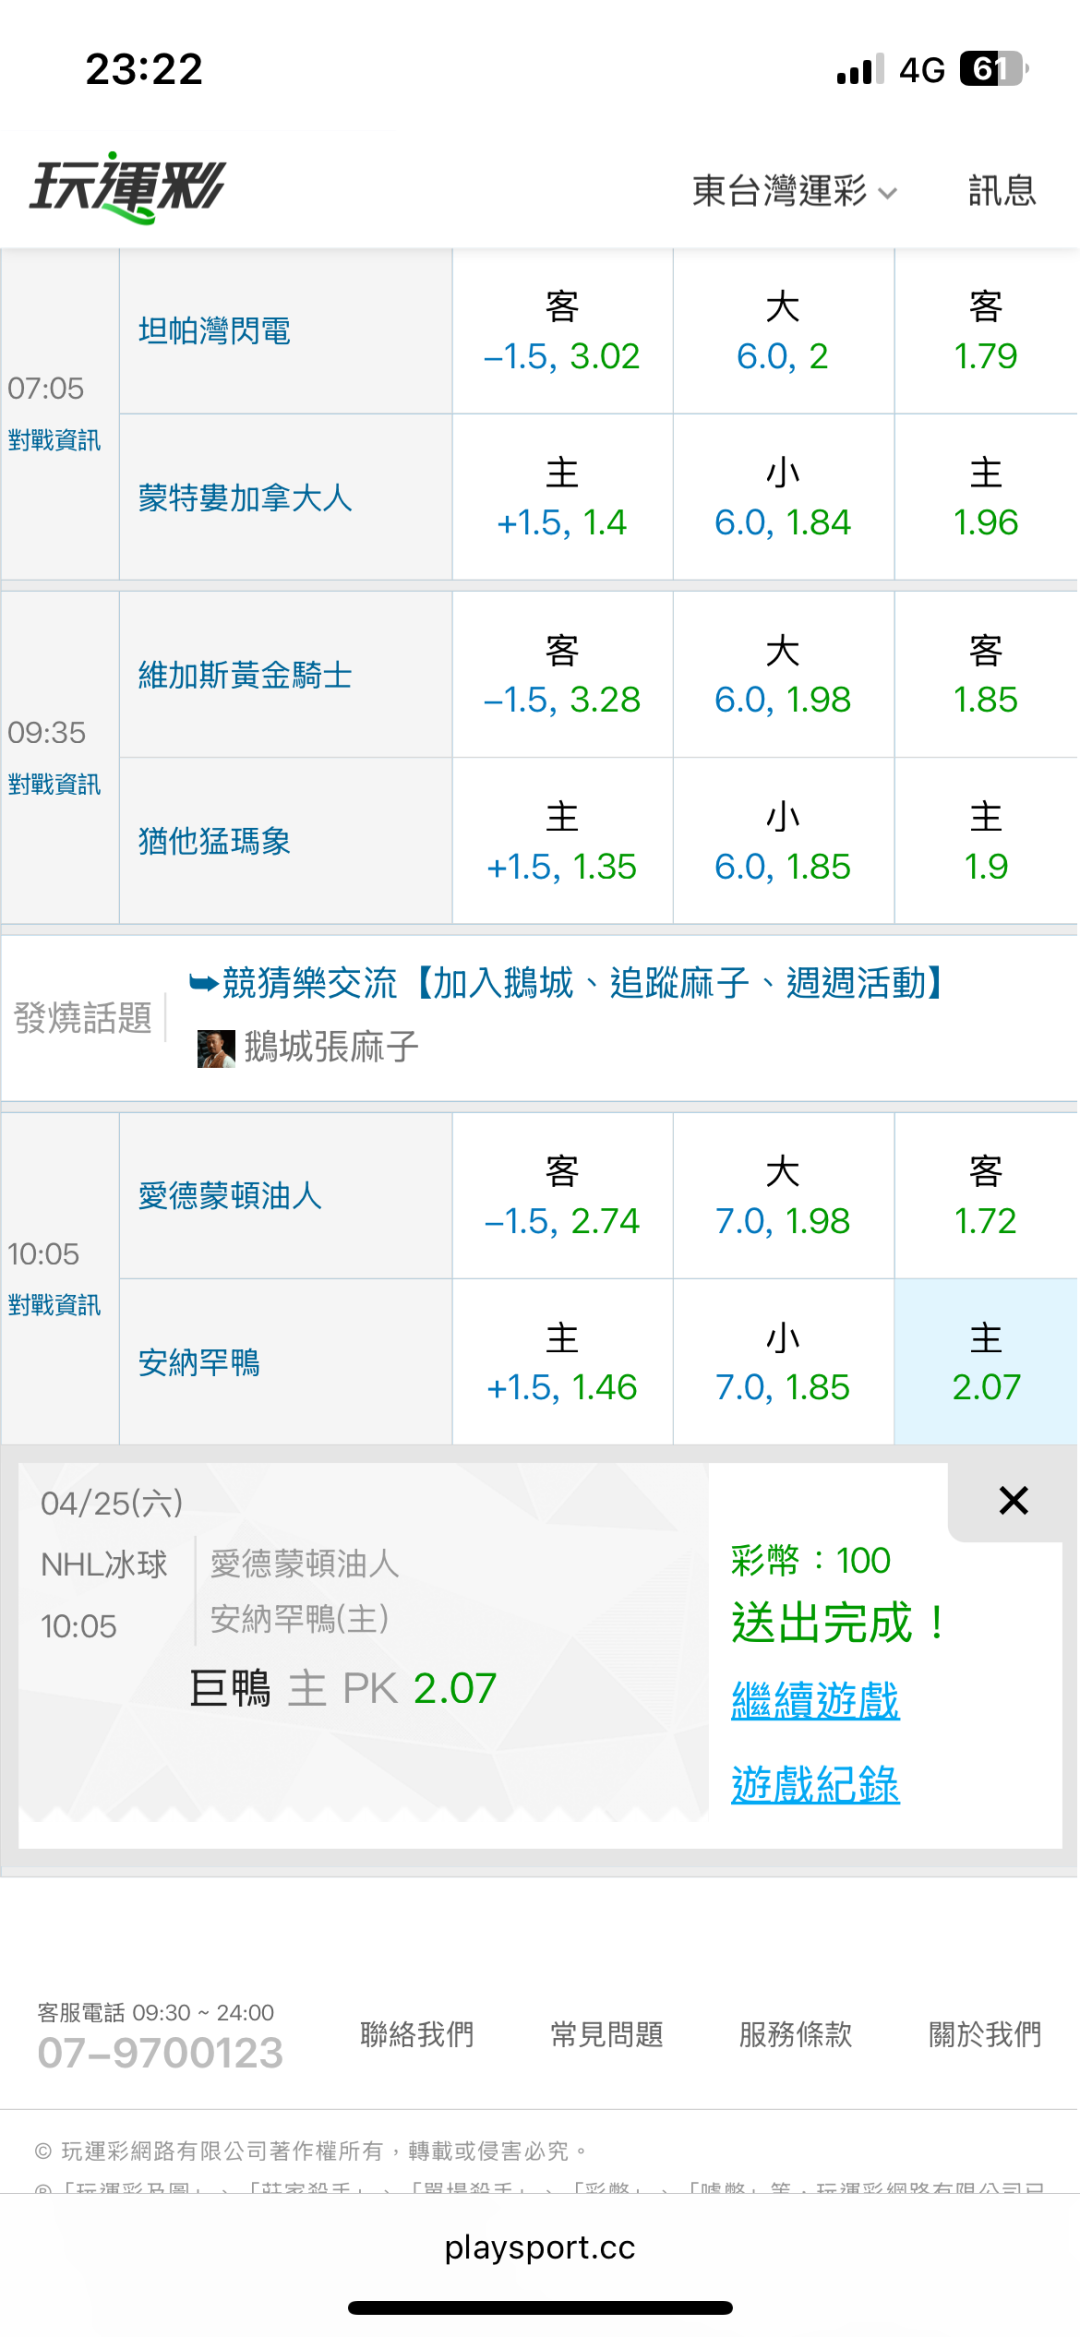Select 愛德蒙頓油人 客 1.72 odds cell

coord(985,1196)
